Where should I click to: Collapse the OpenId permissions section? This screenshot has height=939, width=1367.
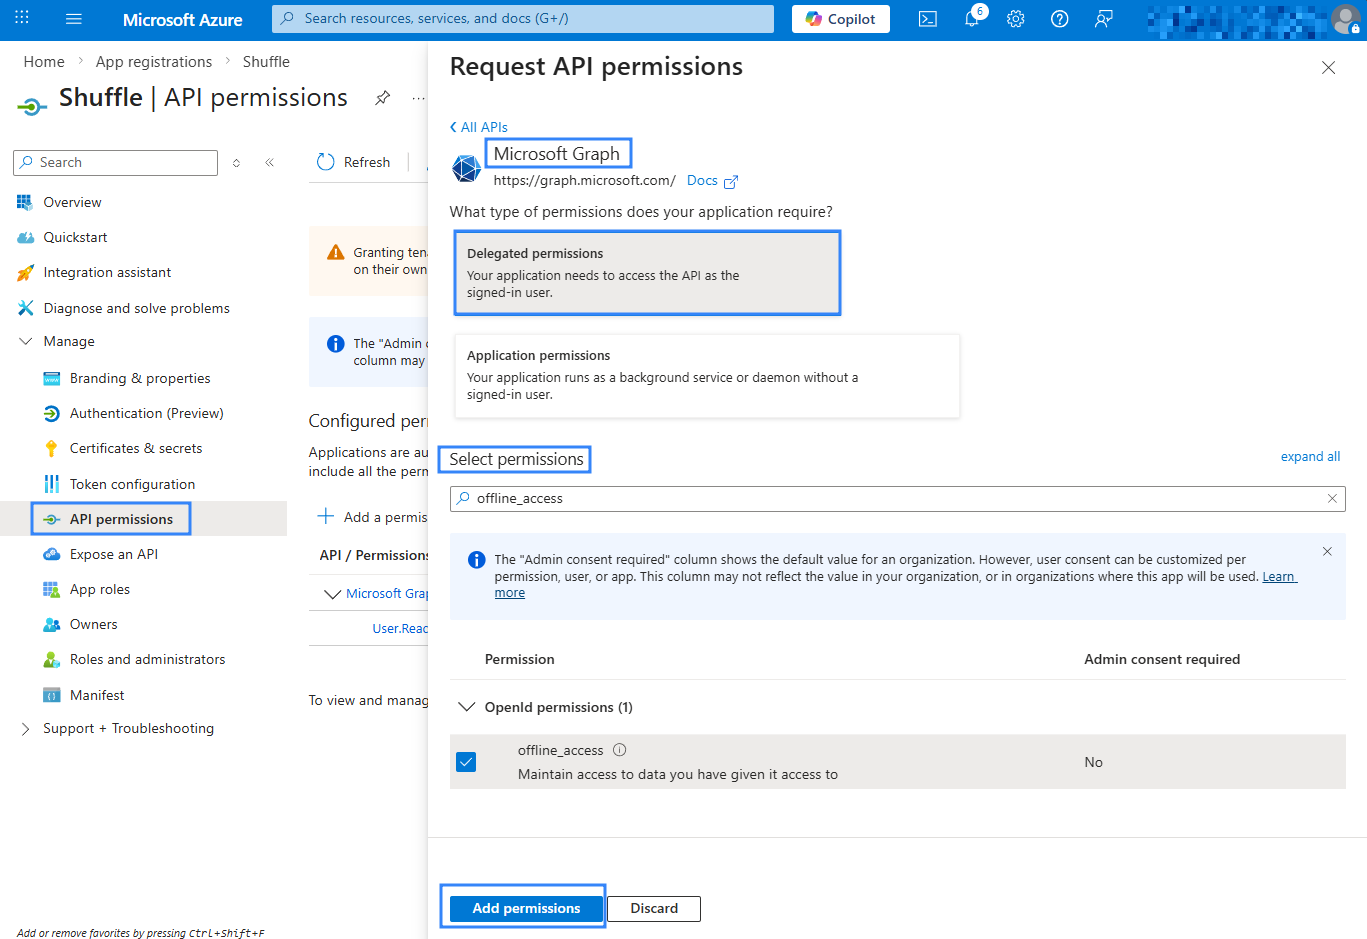(x=466, y=707)
